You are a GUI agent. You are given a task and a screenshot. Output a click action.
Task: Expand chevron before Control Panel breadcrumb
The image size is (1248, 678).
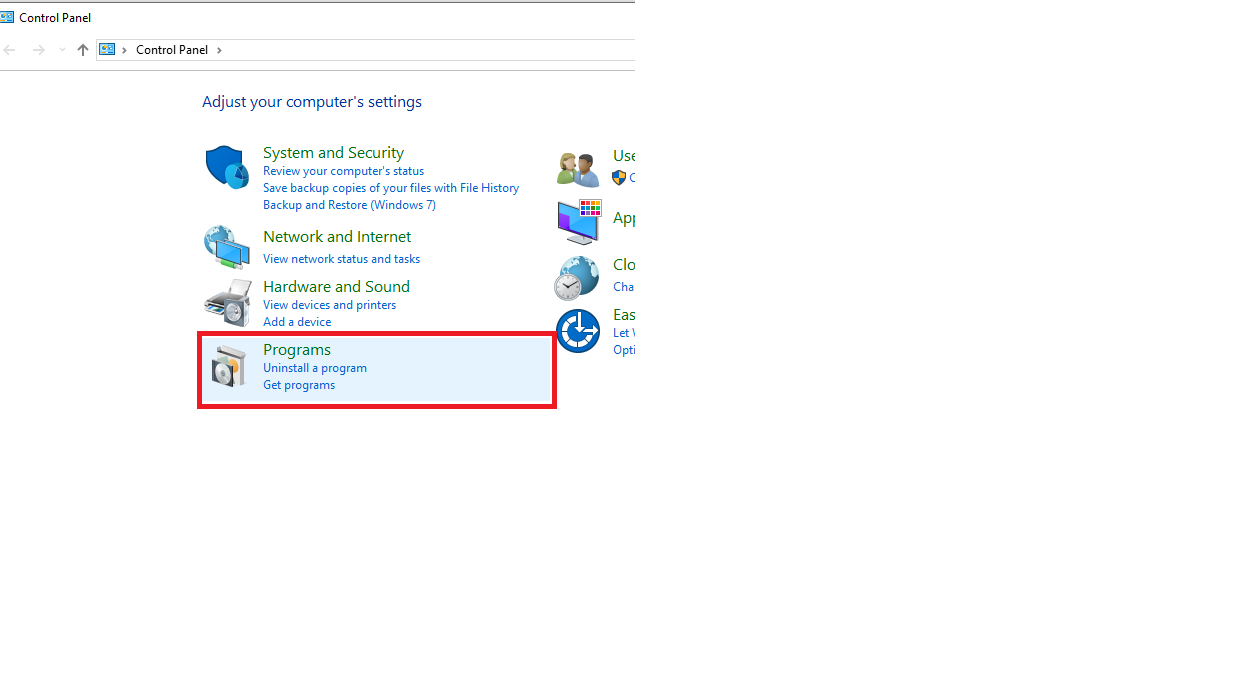(x=125, y=50)
